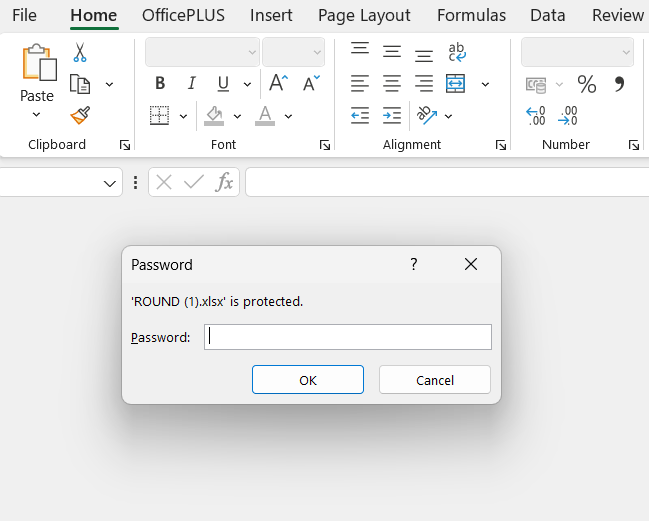Click the formula bar input area
The image size is (649, 521).
click(x=447, y=182)
